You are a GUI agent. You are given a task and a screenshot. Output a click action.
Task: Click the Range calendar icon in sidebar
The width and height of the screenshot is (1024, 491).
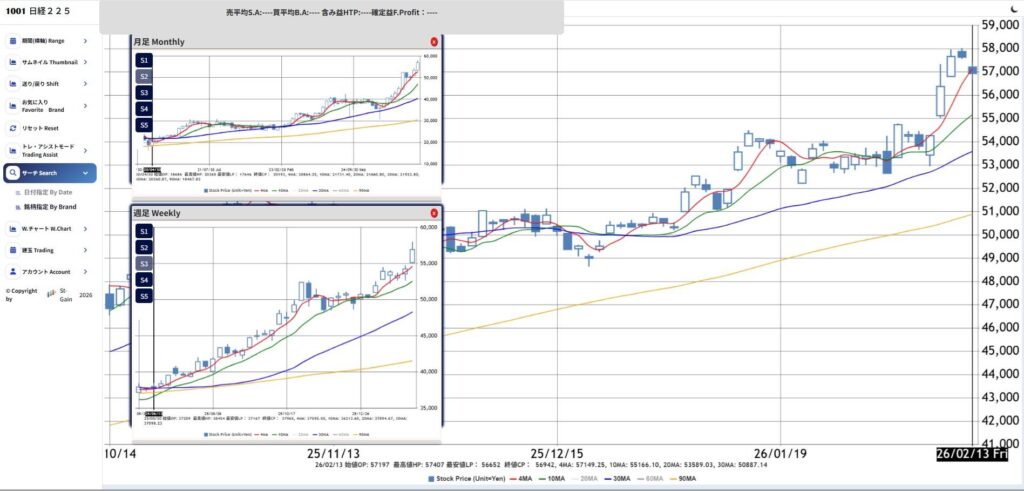[x=13, y=41]
